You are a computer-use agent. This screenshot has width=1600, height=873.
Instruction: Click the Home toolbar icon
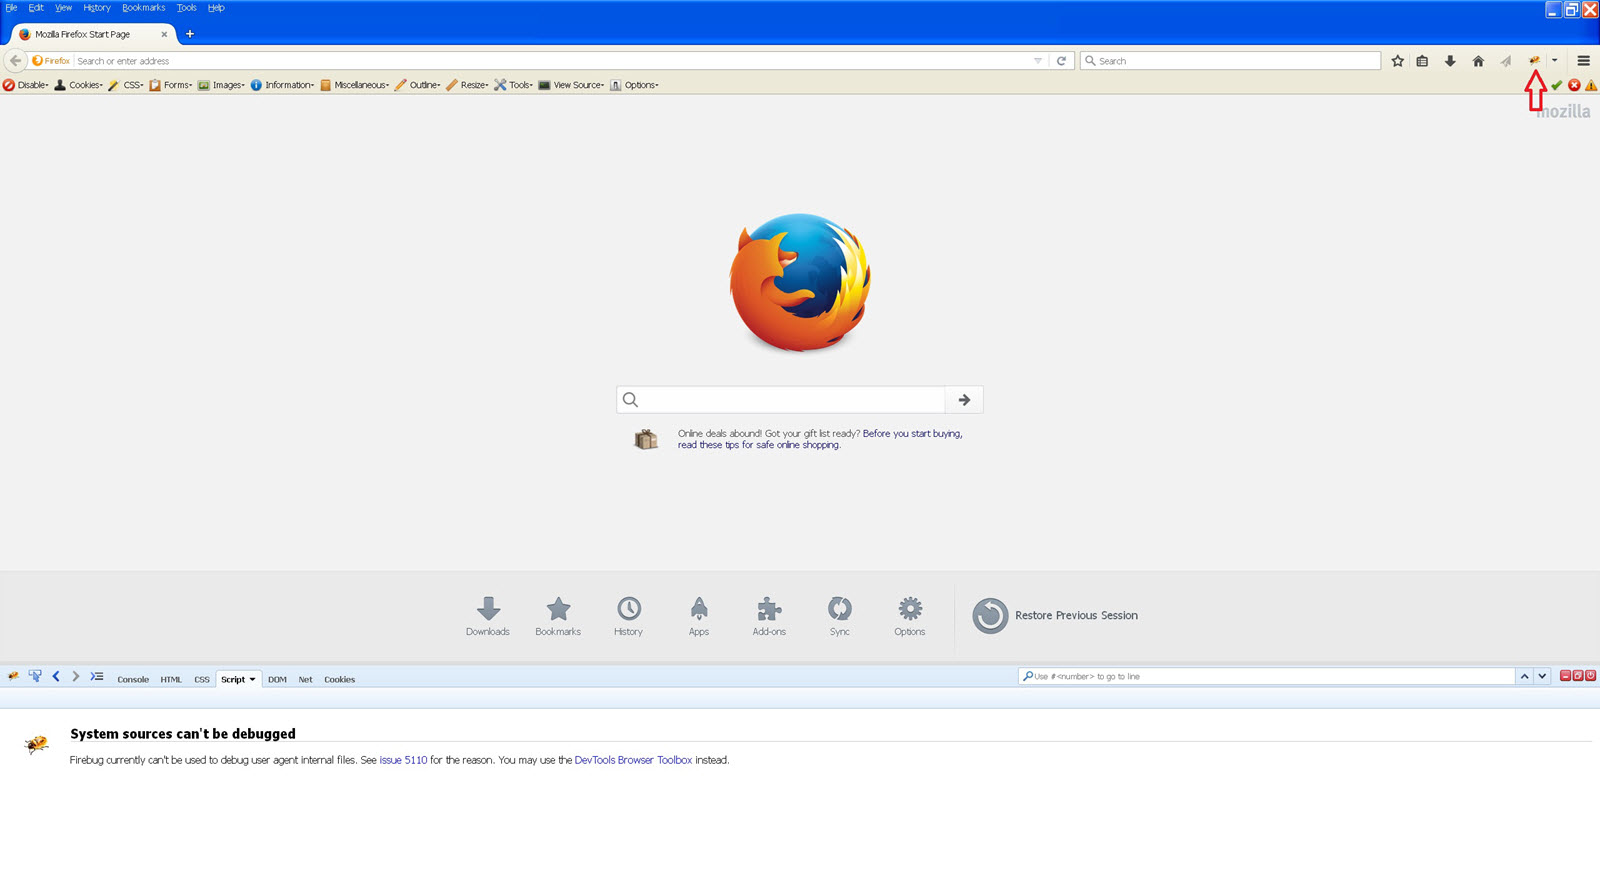pos(1478,61)
